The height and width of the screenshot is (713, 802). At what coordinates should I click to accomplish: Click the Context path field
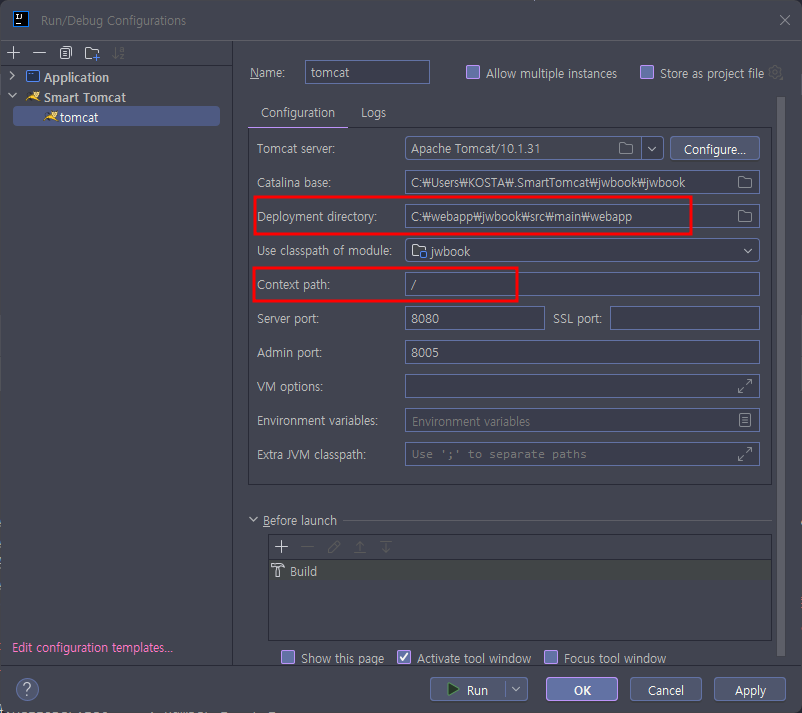coord(582,284)
